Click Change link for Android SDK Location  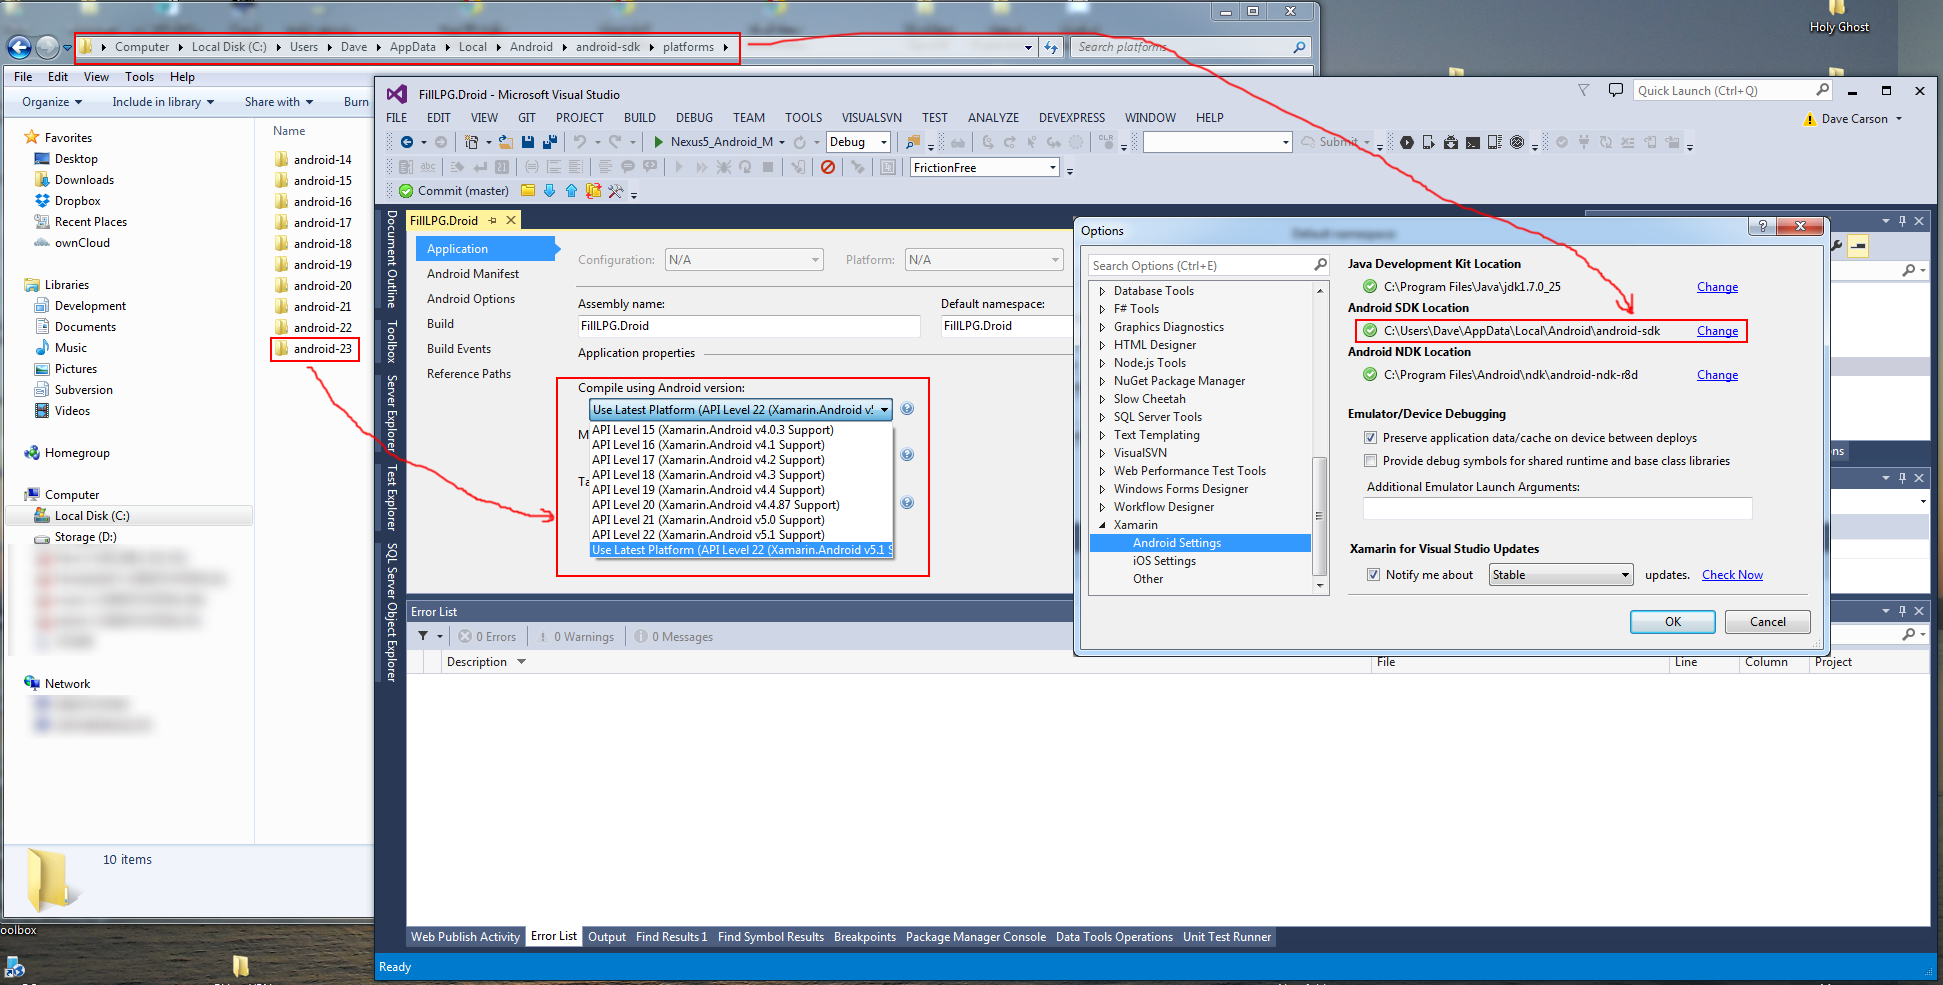[x=1717, y=331]
